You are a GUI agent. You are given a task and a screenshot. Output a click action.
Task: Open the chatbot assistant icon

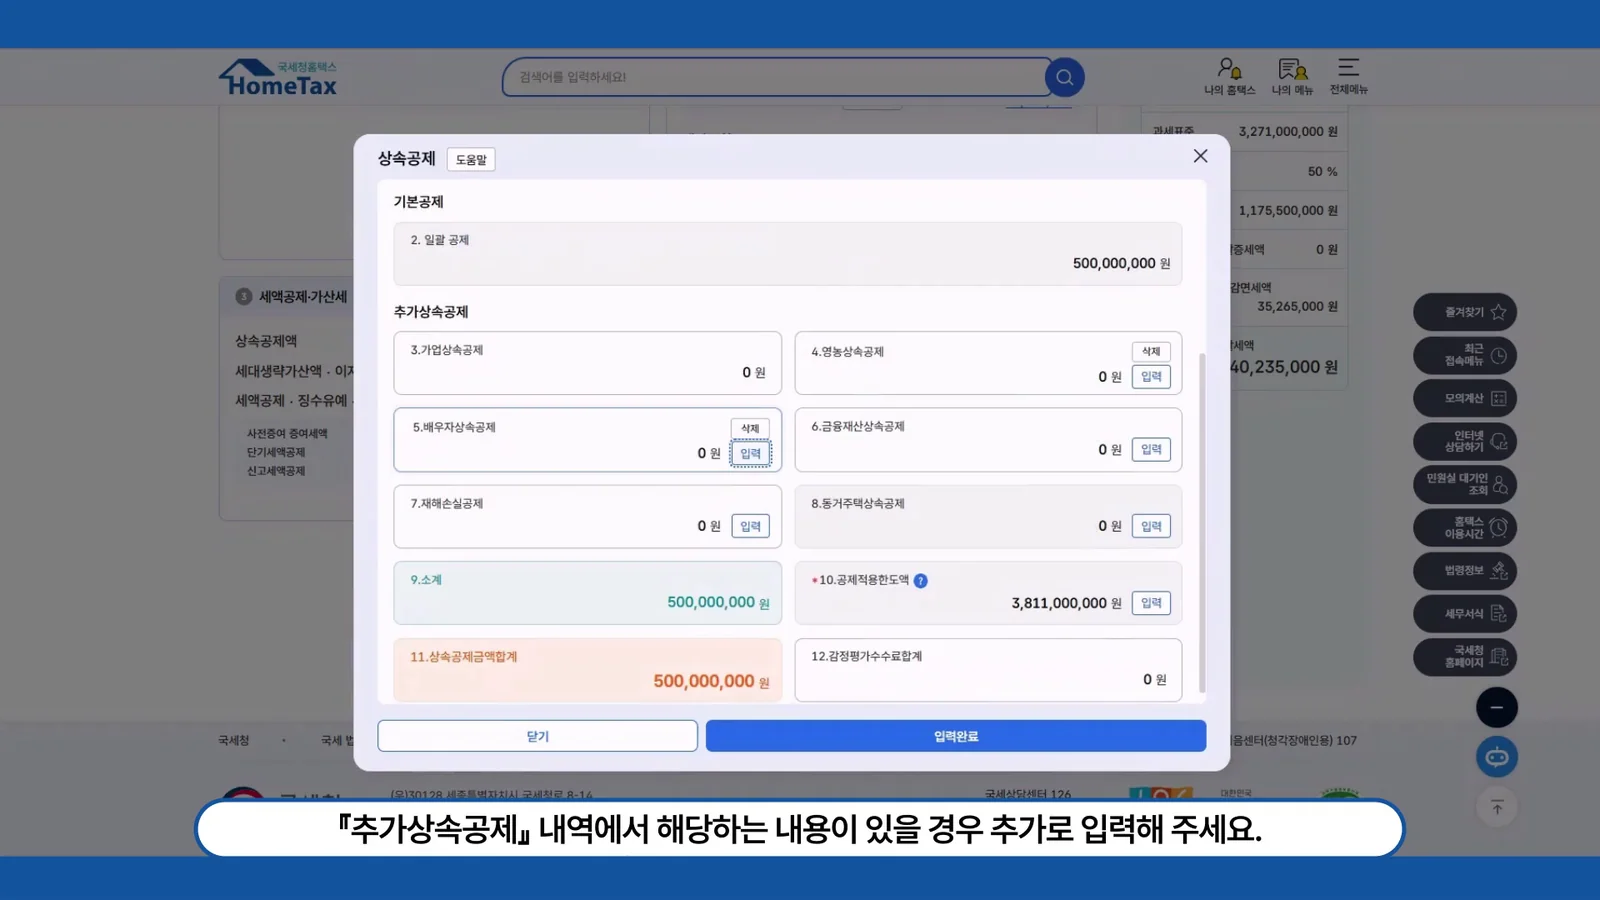(x=1497, y=757)
